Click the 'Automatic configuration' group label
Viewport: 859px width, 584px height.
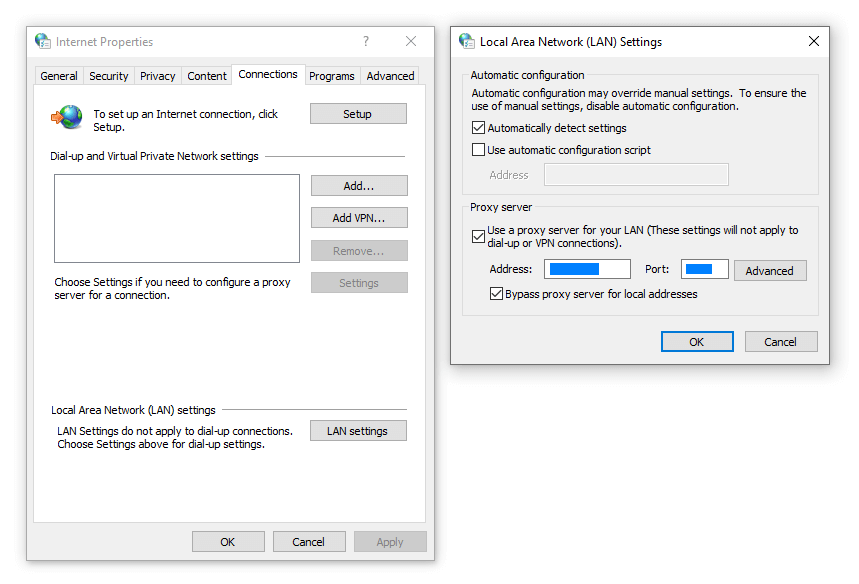click(x=527, y=75)
